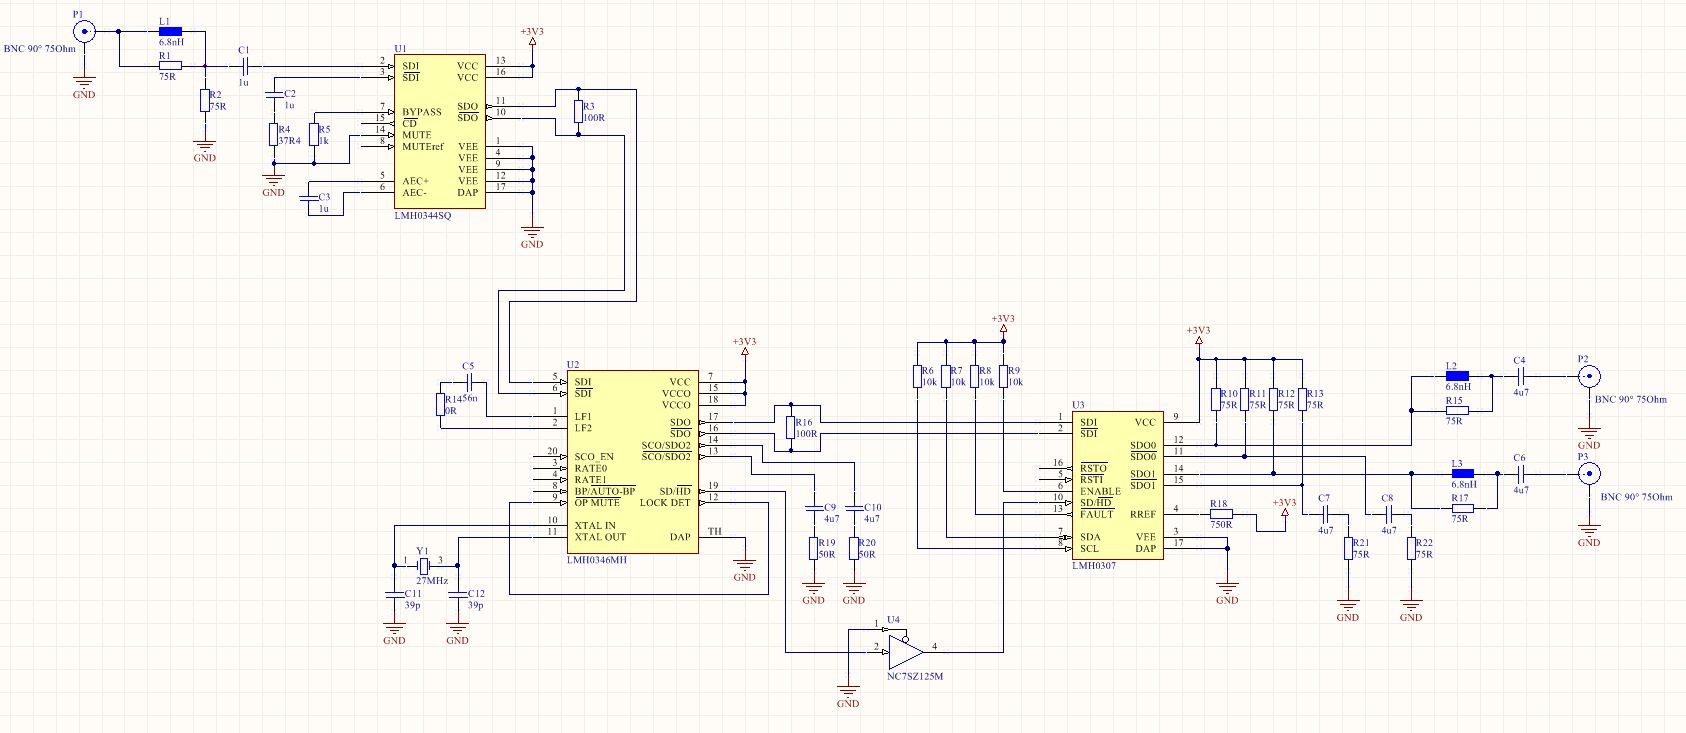Click the R16 resistor symbol

pyautogui.click(x=790, y=428)
